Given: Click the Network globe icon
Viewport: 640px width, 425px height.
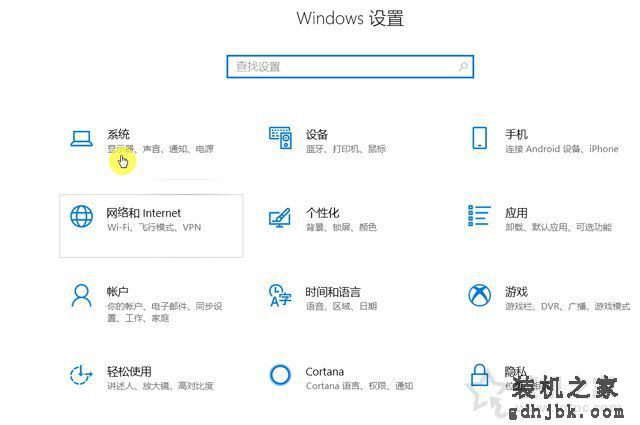Looking at the screenshot, I should click(x=81, y=216).
